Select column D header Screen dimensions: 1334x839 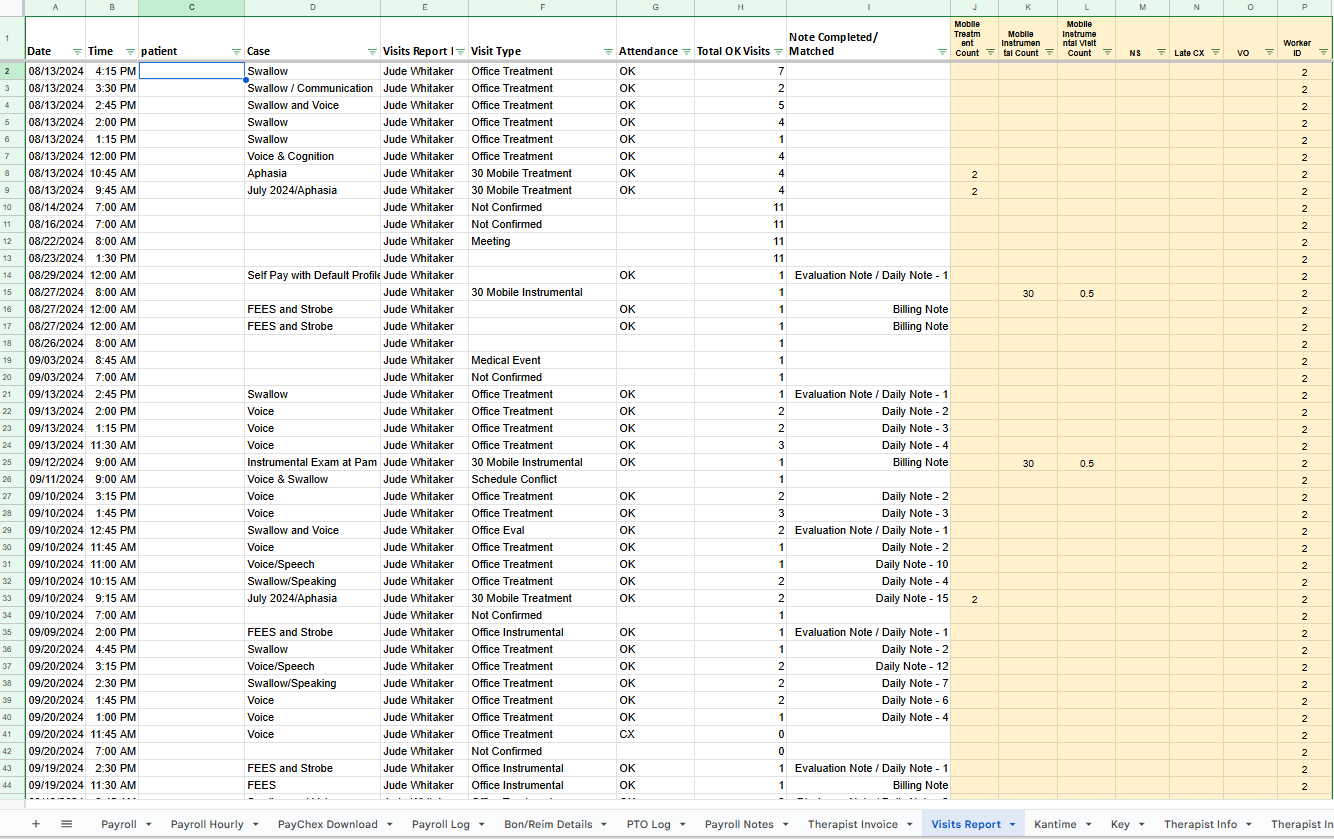(312, 8)
